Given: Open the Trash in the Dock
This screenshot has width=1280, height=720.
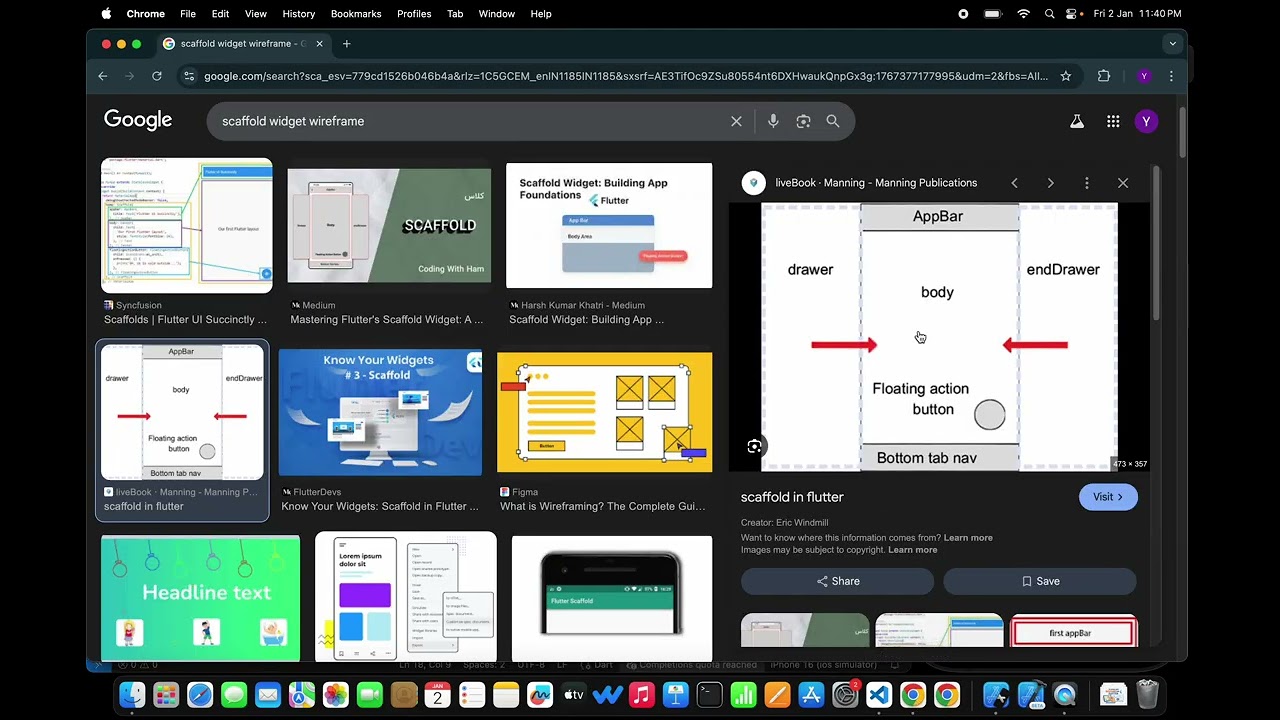Looking at the screenshot, I should click(x=1147, y=695).
